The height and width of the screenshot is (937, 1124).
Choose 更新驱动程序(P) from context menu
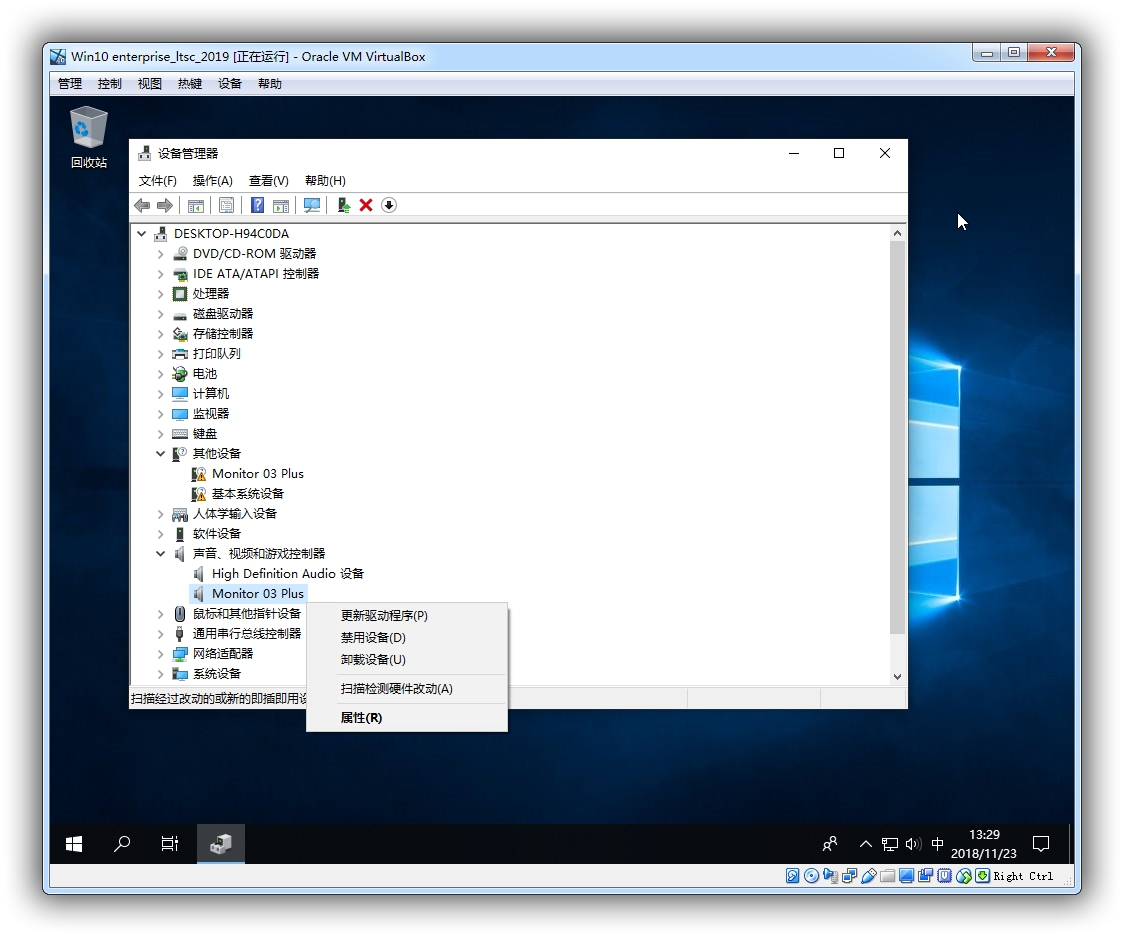[x=384, y=616]
